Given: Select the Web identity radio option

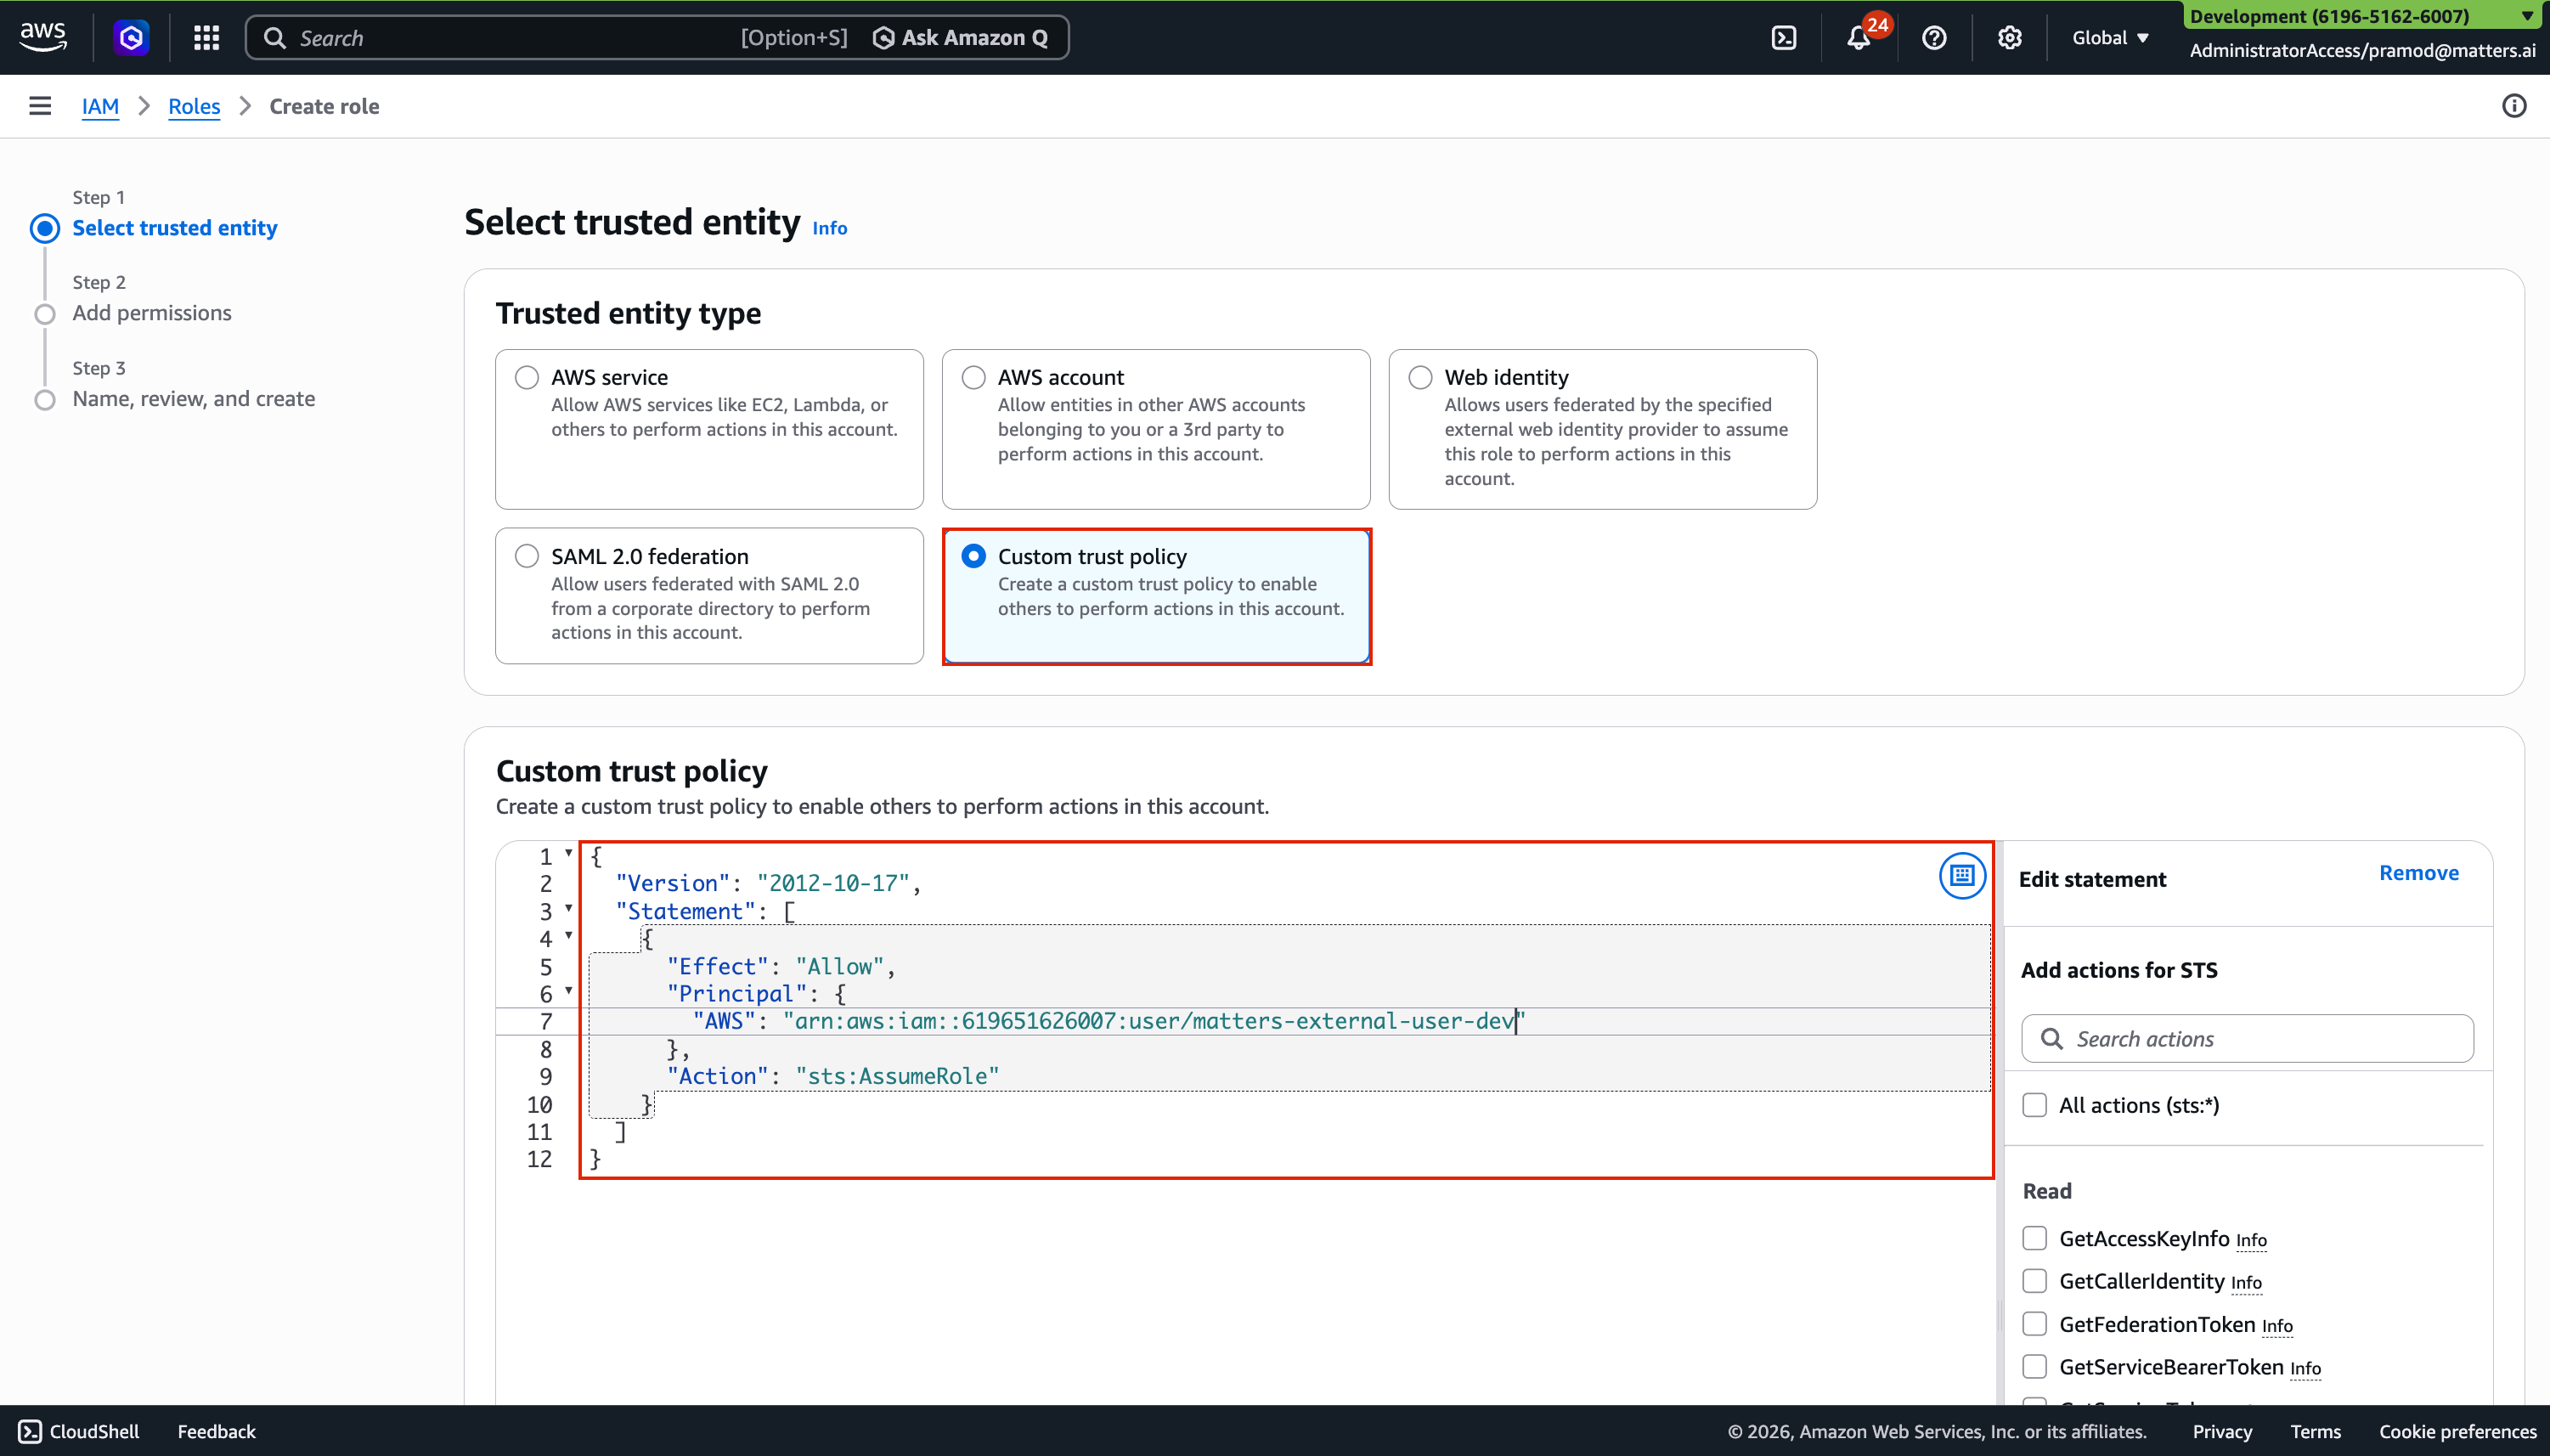Looking at the screenshot, I should coord(1420,377).
